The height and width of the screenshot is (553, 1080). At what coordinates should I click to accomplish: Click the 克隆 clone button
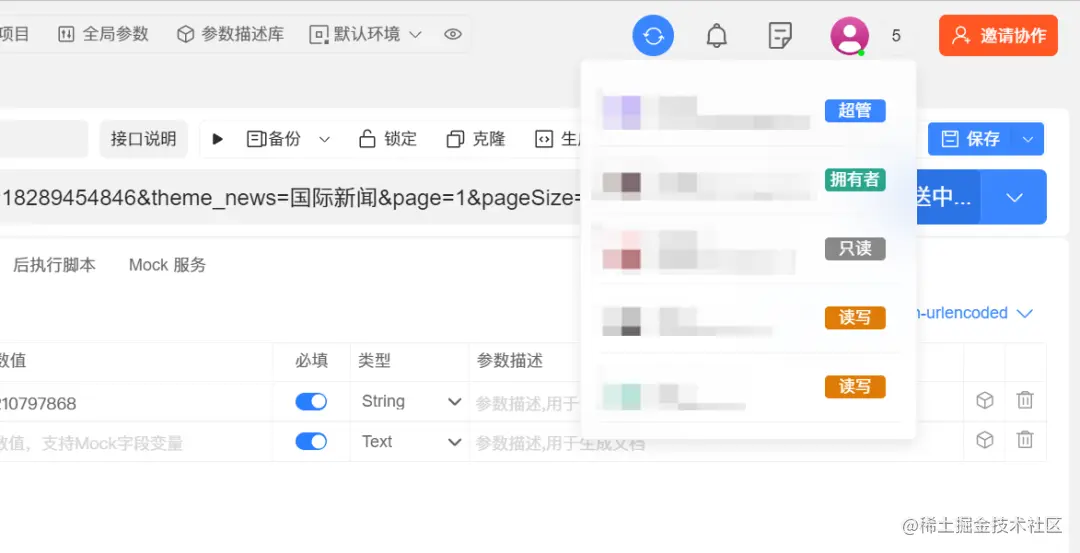pos(476,139)
